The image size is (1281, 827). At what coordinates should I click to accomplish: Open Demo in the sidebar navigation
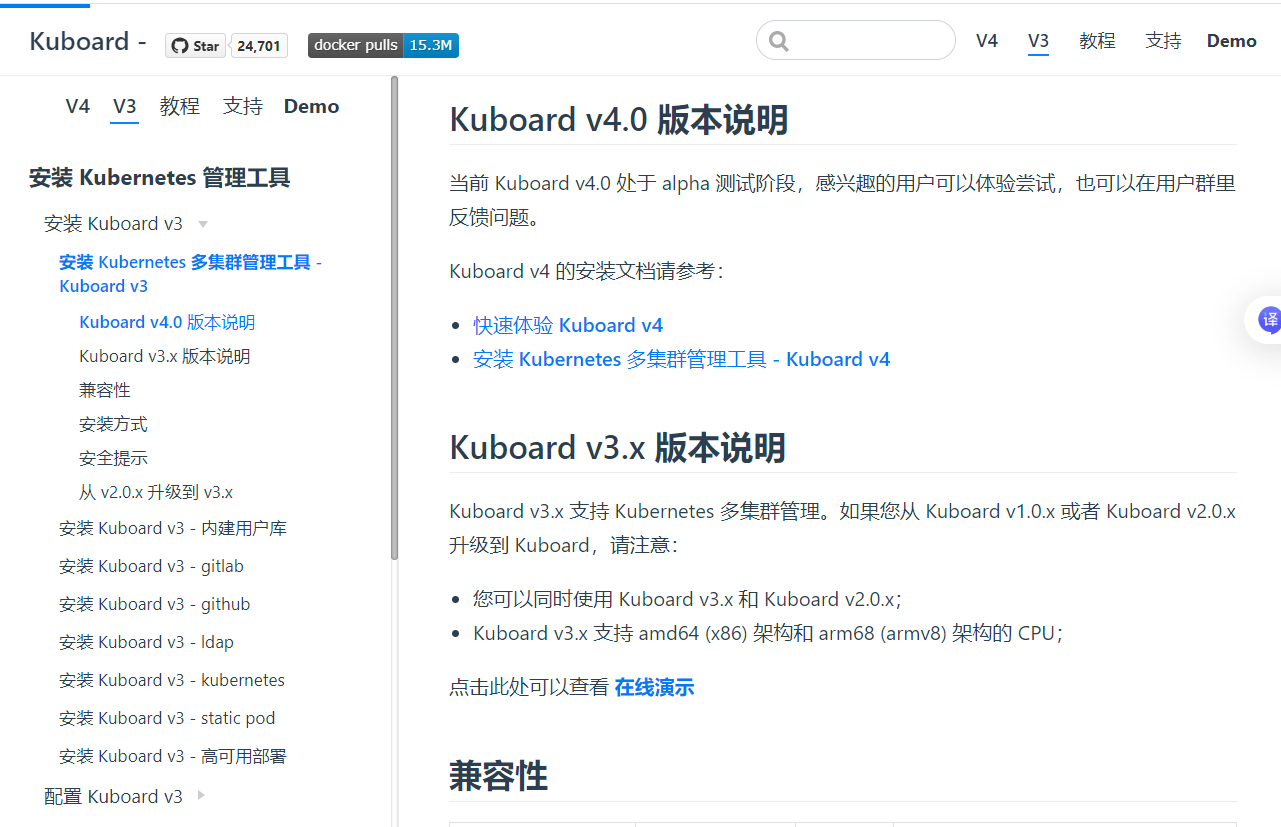click(x=312, y=106)
